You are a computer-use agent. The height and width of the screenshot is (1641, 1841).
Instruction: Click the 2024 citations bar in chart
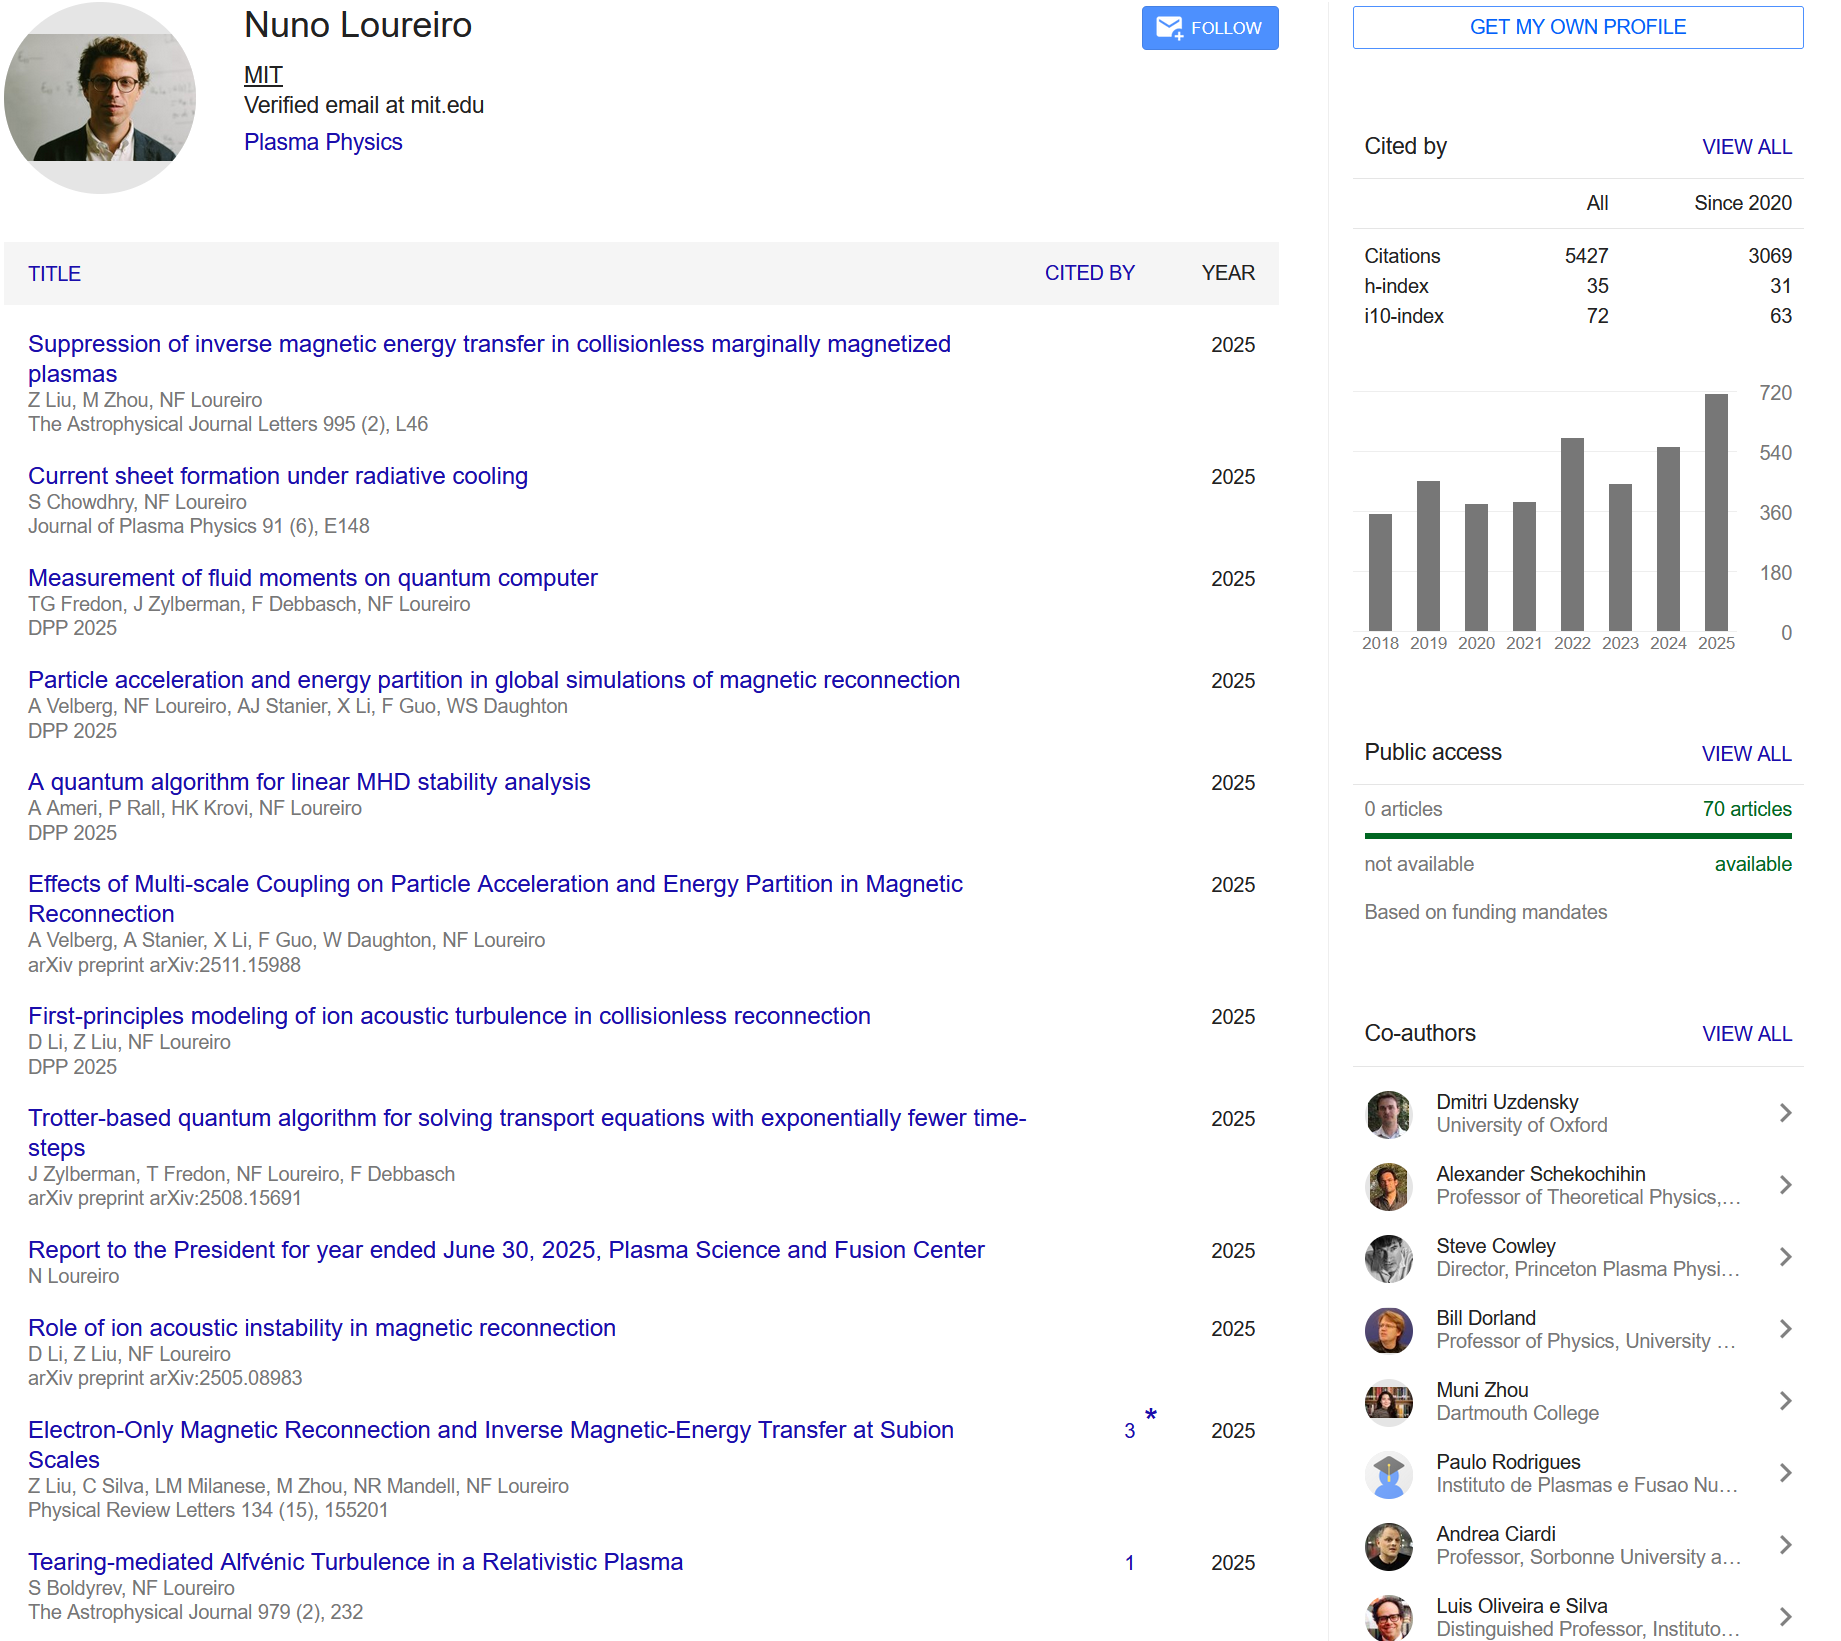pyautogui.click(x=1668, y=539)
